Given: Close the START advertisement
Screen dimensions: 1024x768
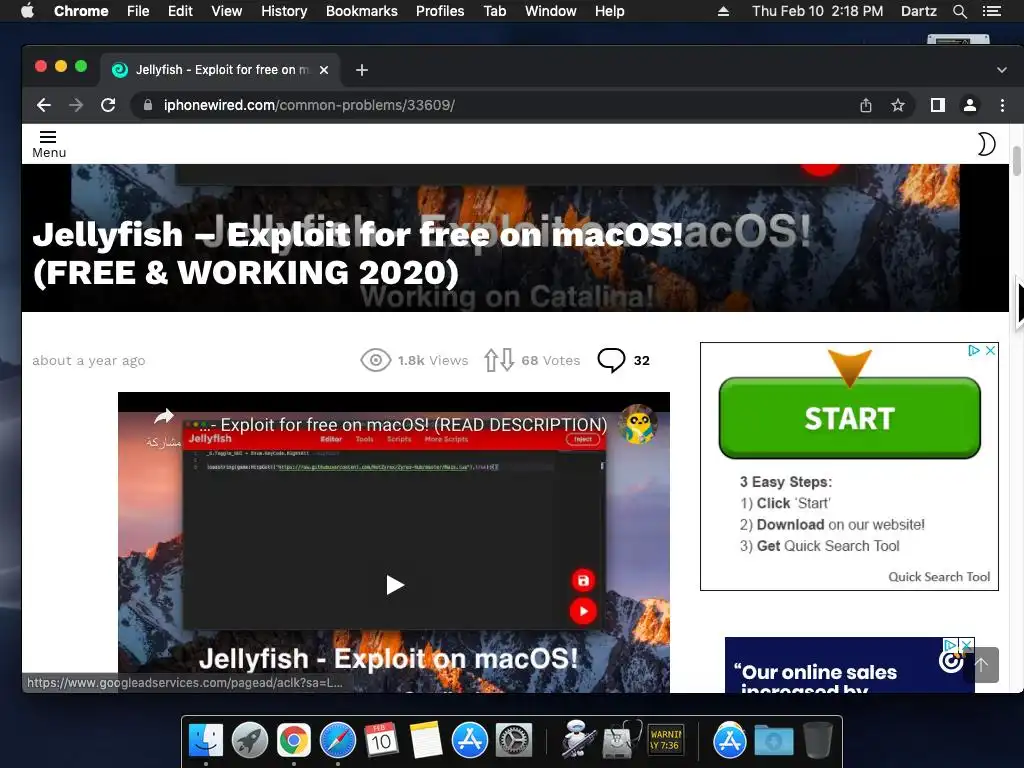Looking at the screenshot, I should click(990, 351).
